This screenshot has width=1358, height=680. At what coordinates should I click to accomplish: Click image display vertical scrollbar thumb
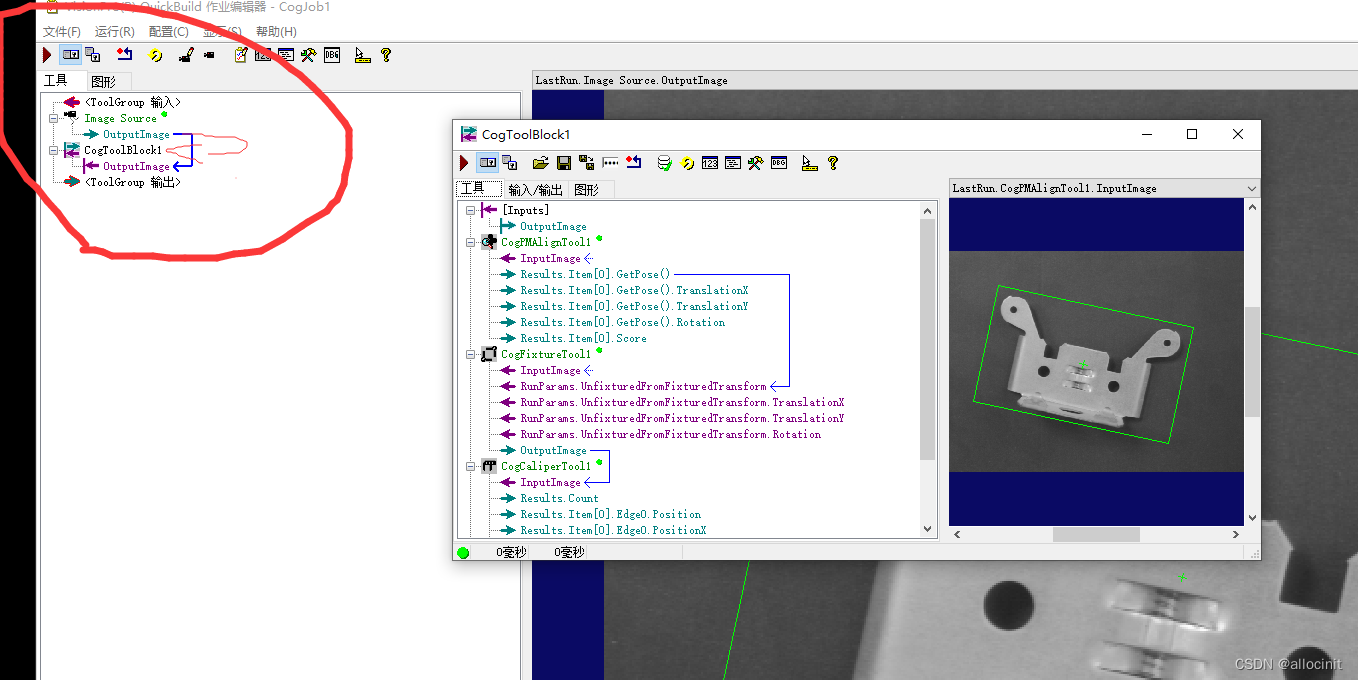[x=1252, y=362]
